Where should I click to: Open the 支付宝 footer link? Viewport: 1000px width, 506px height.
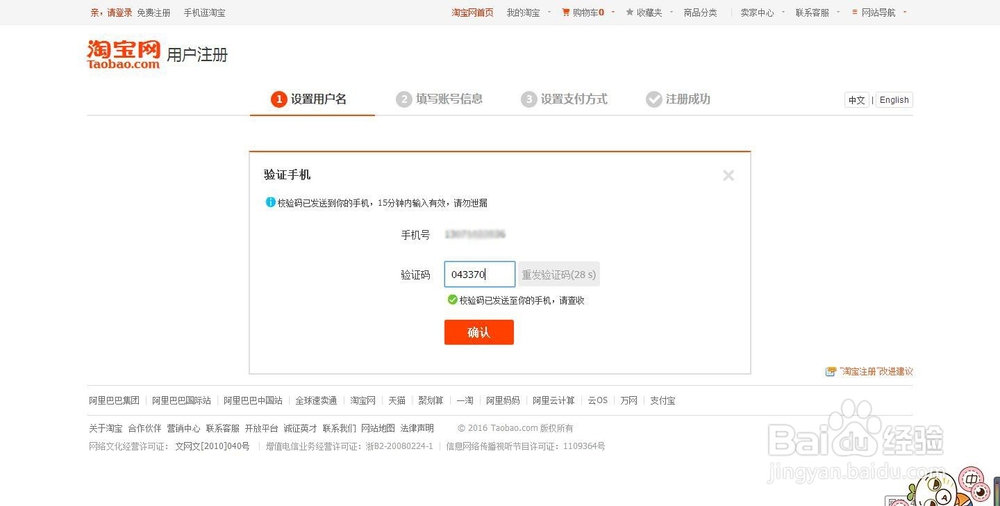(x=663, y=401)
